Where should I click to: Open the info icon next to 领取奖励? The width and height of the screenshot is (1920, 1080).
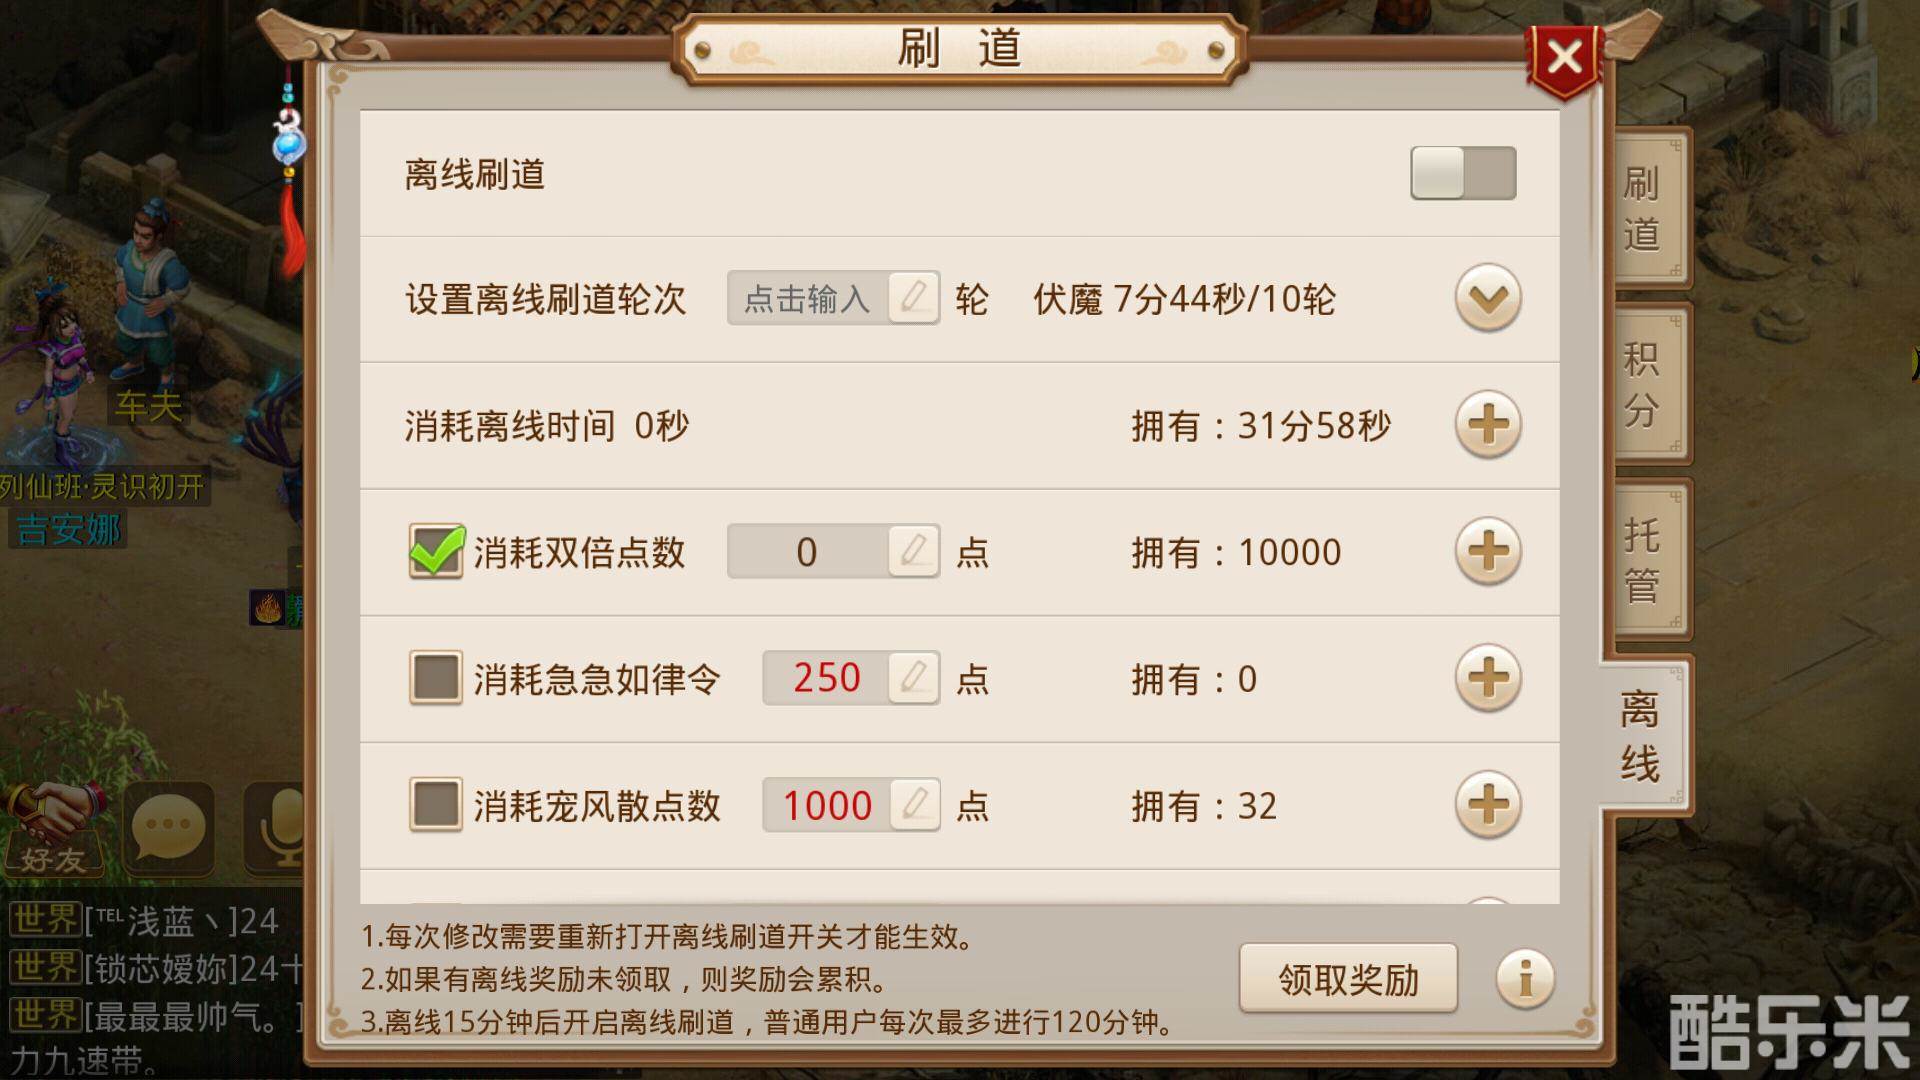[1525, 978]
